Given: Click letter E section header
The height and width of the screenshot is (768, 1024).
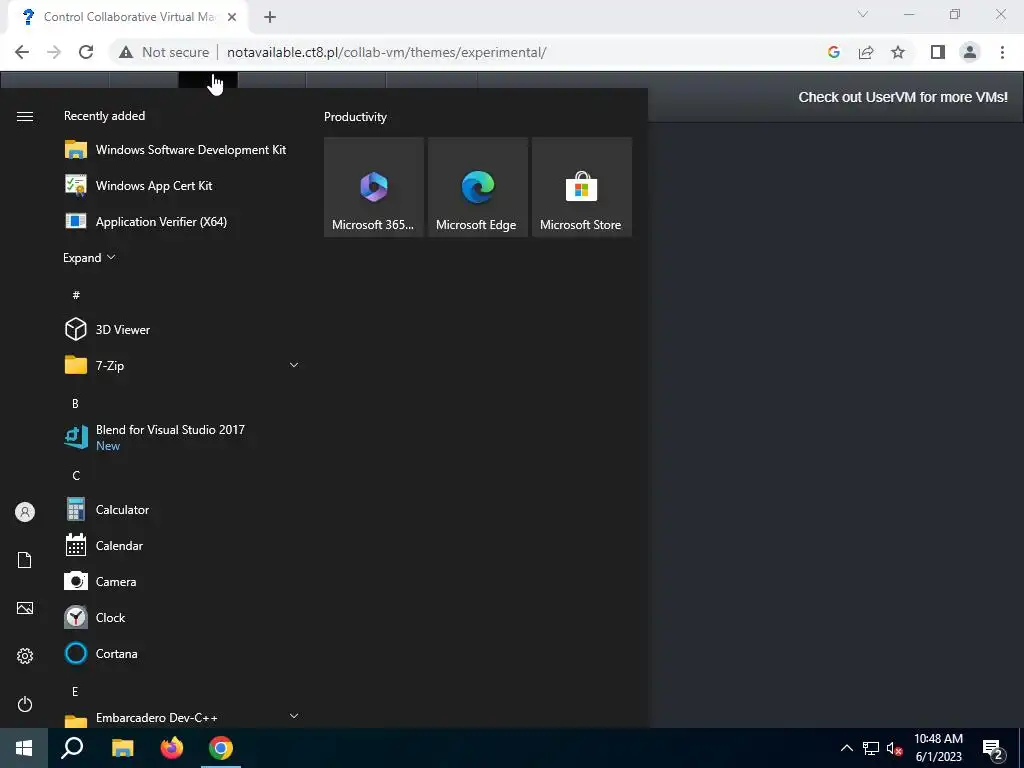Looking at the screenshot, I should (75, 691).
